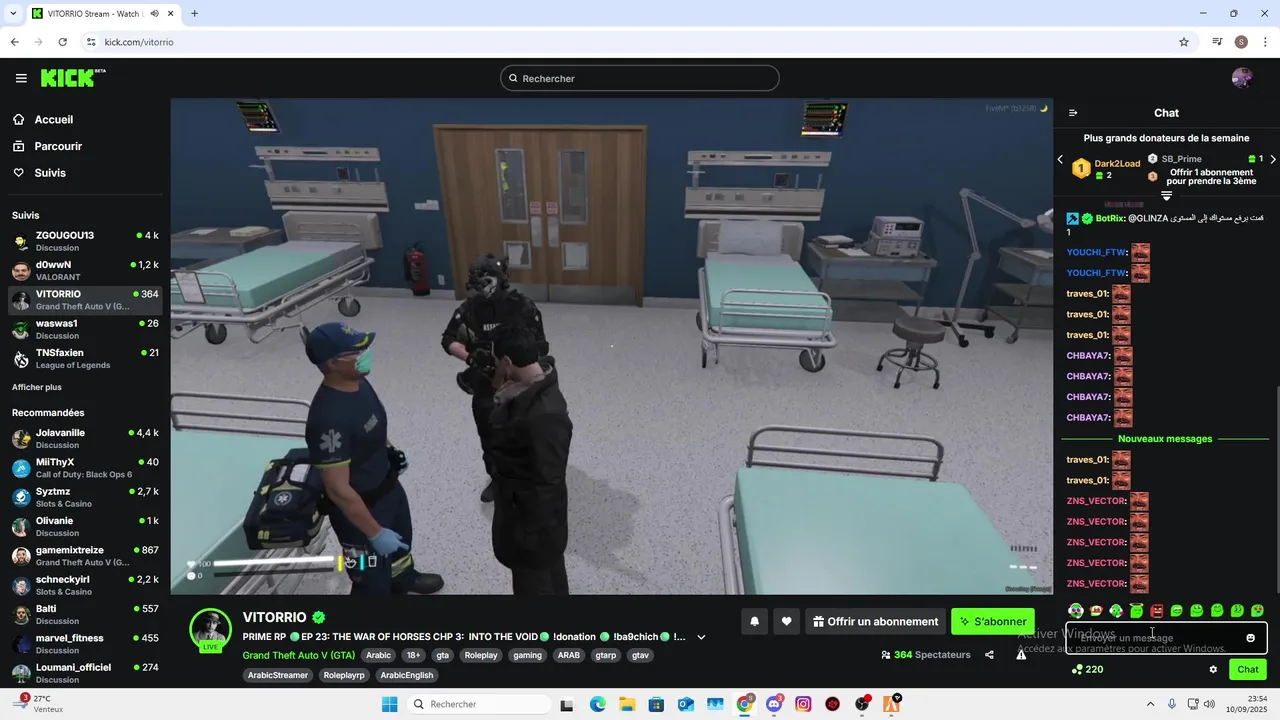Open the hamburger menu beside the Kick logo

coord(21,78)
